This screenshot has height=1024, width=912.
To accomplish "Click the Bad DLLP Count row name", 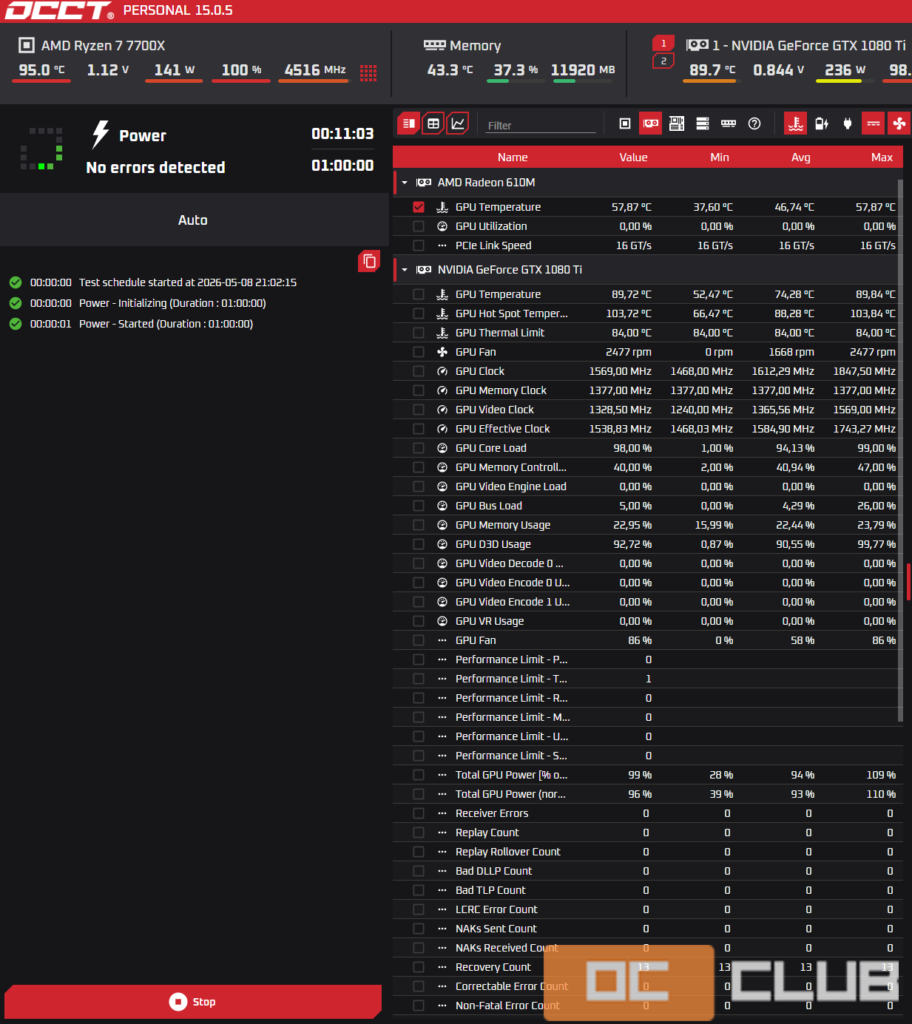I will click(493, 871).
